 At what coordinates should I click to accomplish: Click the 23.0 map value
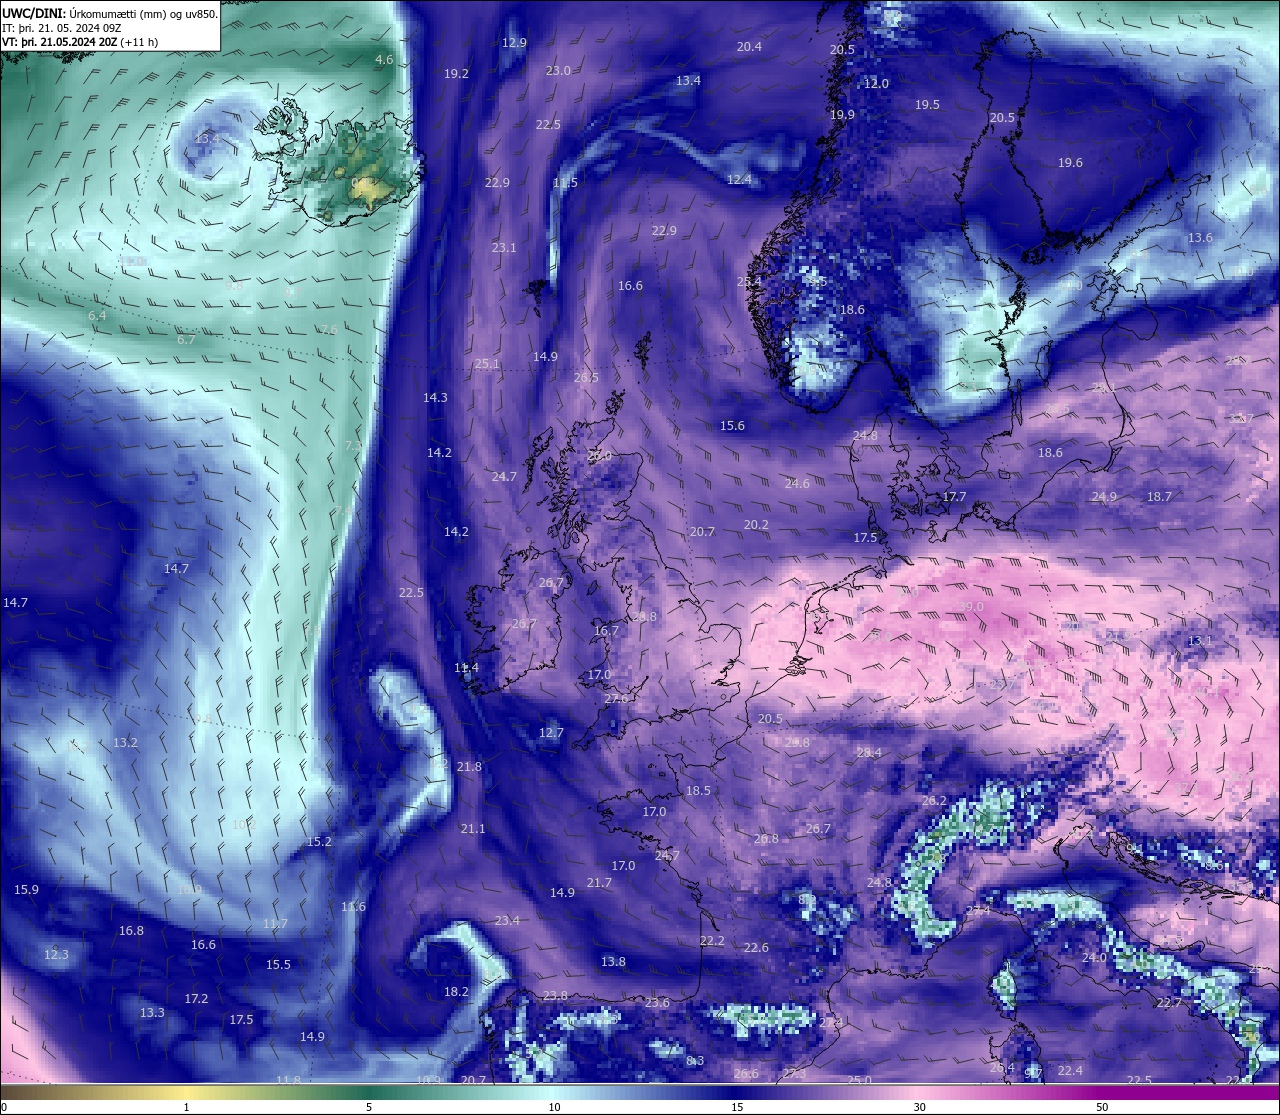(558, 71)
